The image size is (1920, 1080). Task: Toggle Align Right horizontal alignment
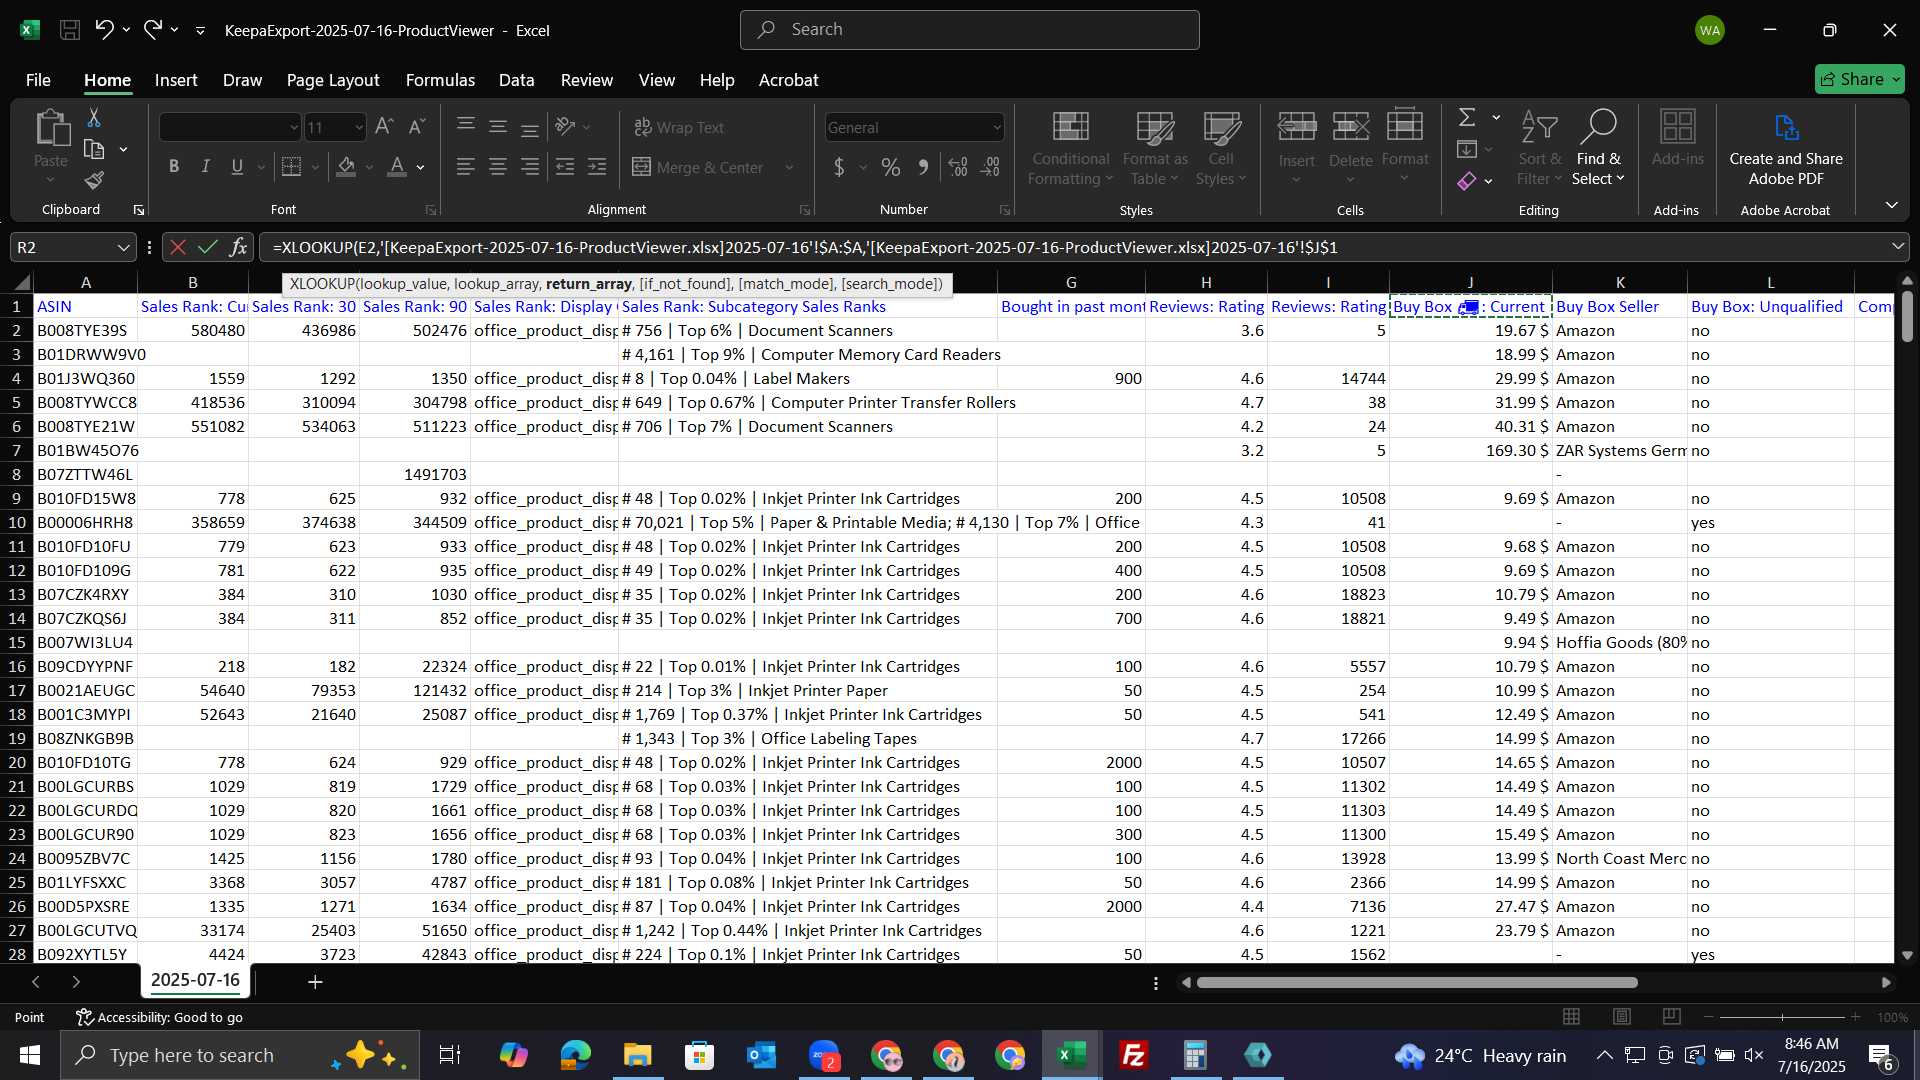coord(530,167)
